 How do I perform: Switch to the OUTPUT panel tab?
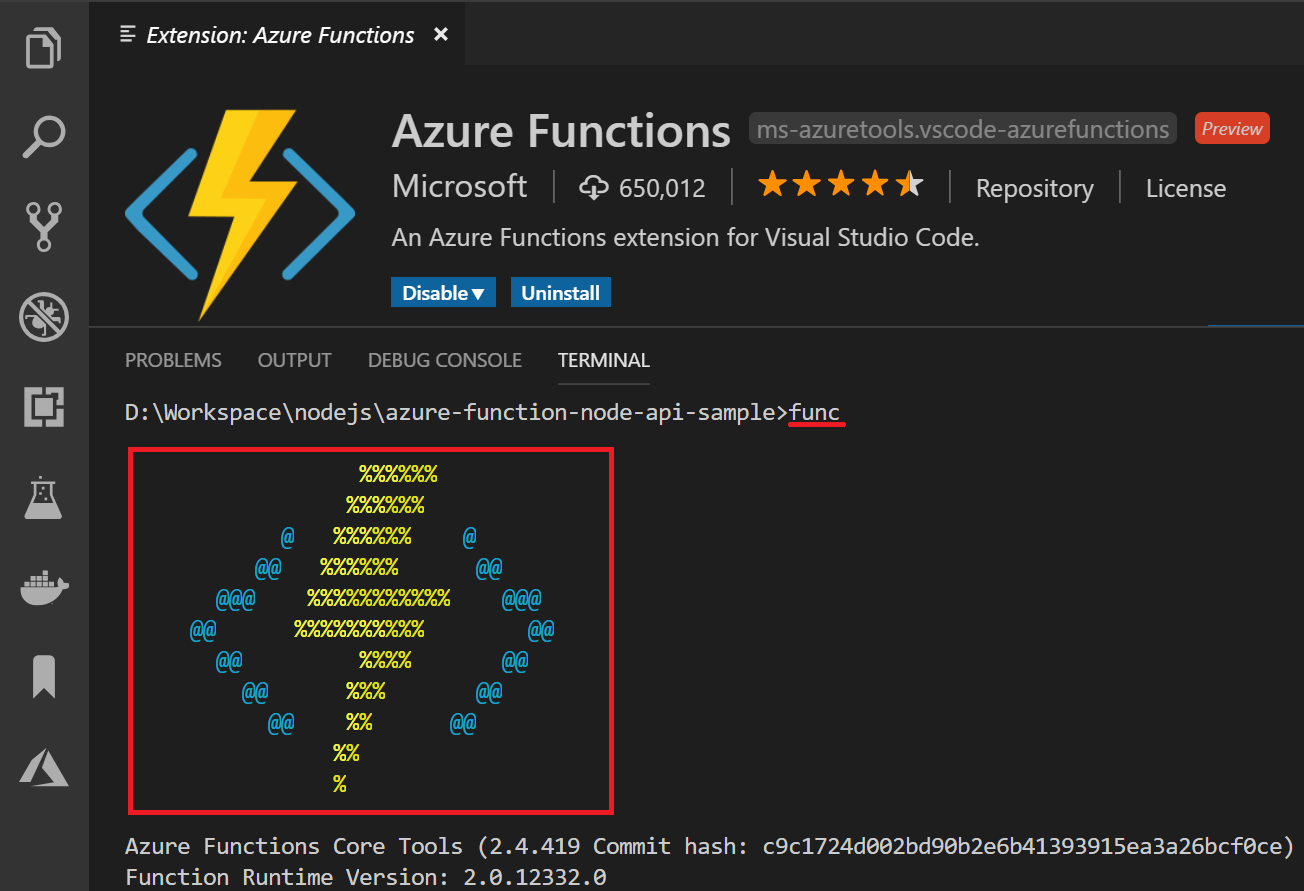[x=294, y=360]
